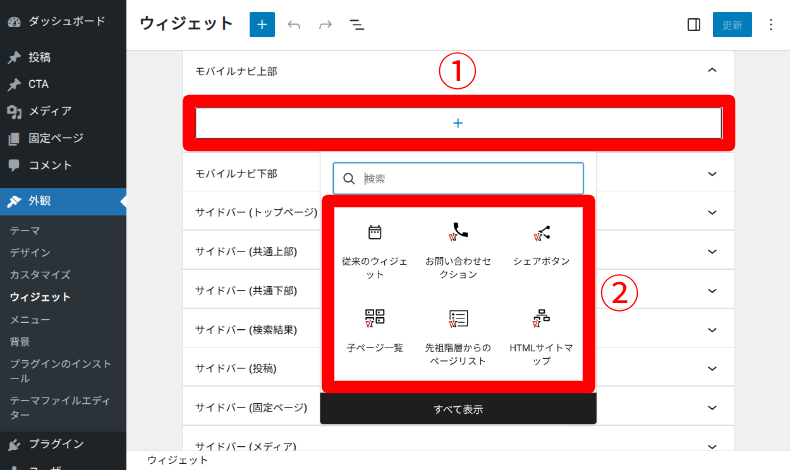Click the 投稿 pin icon
The height and width of the screenshot is (470, 790).
[14, 57]
